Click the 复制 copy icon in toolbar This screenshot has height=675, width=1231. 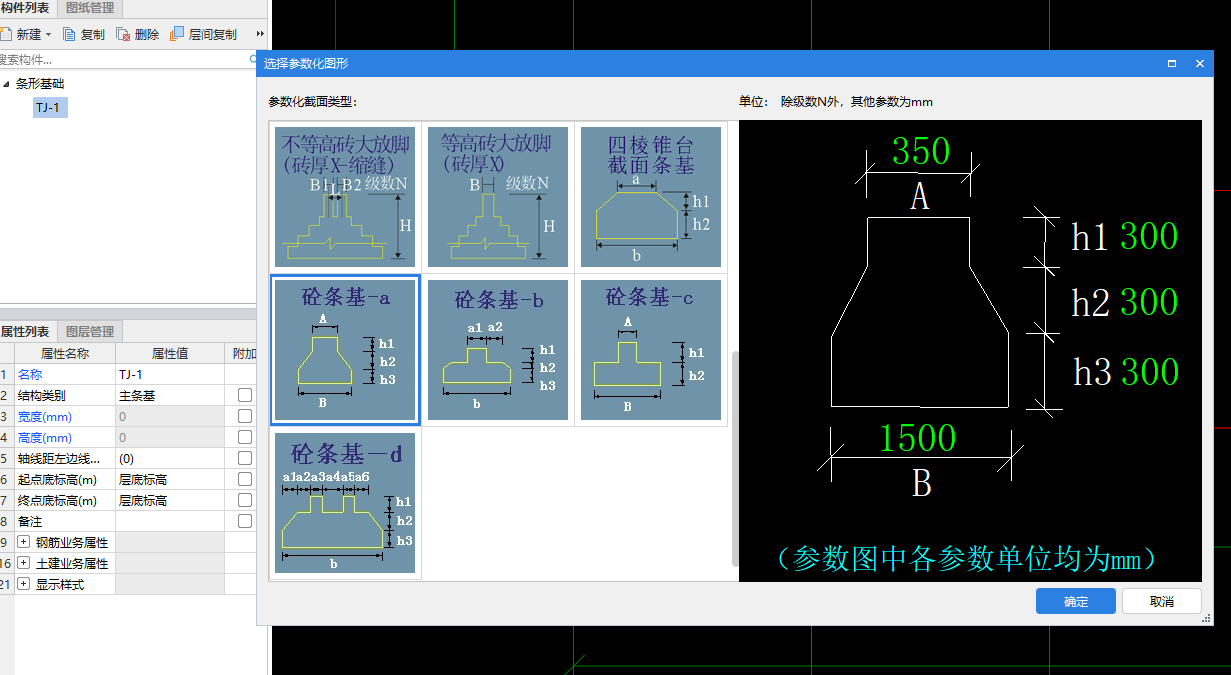pos(70,34)
